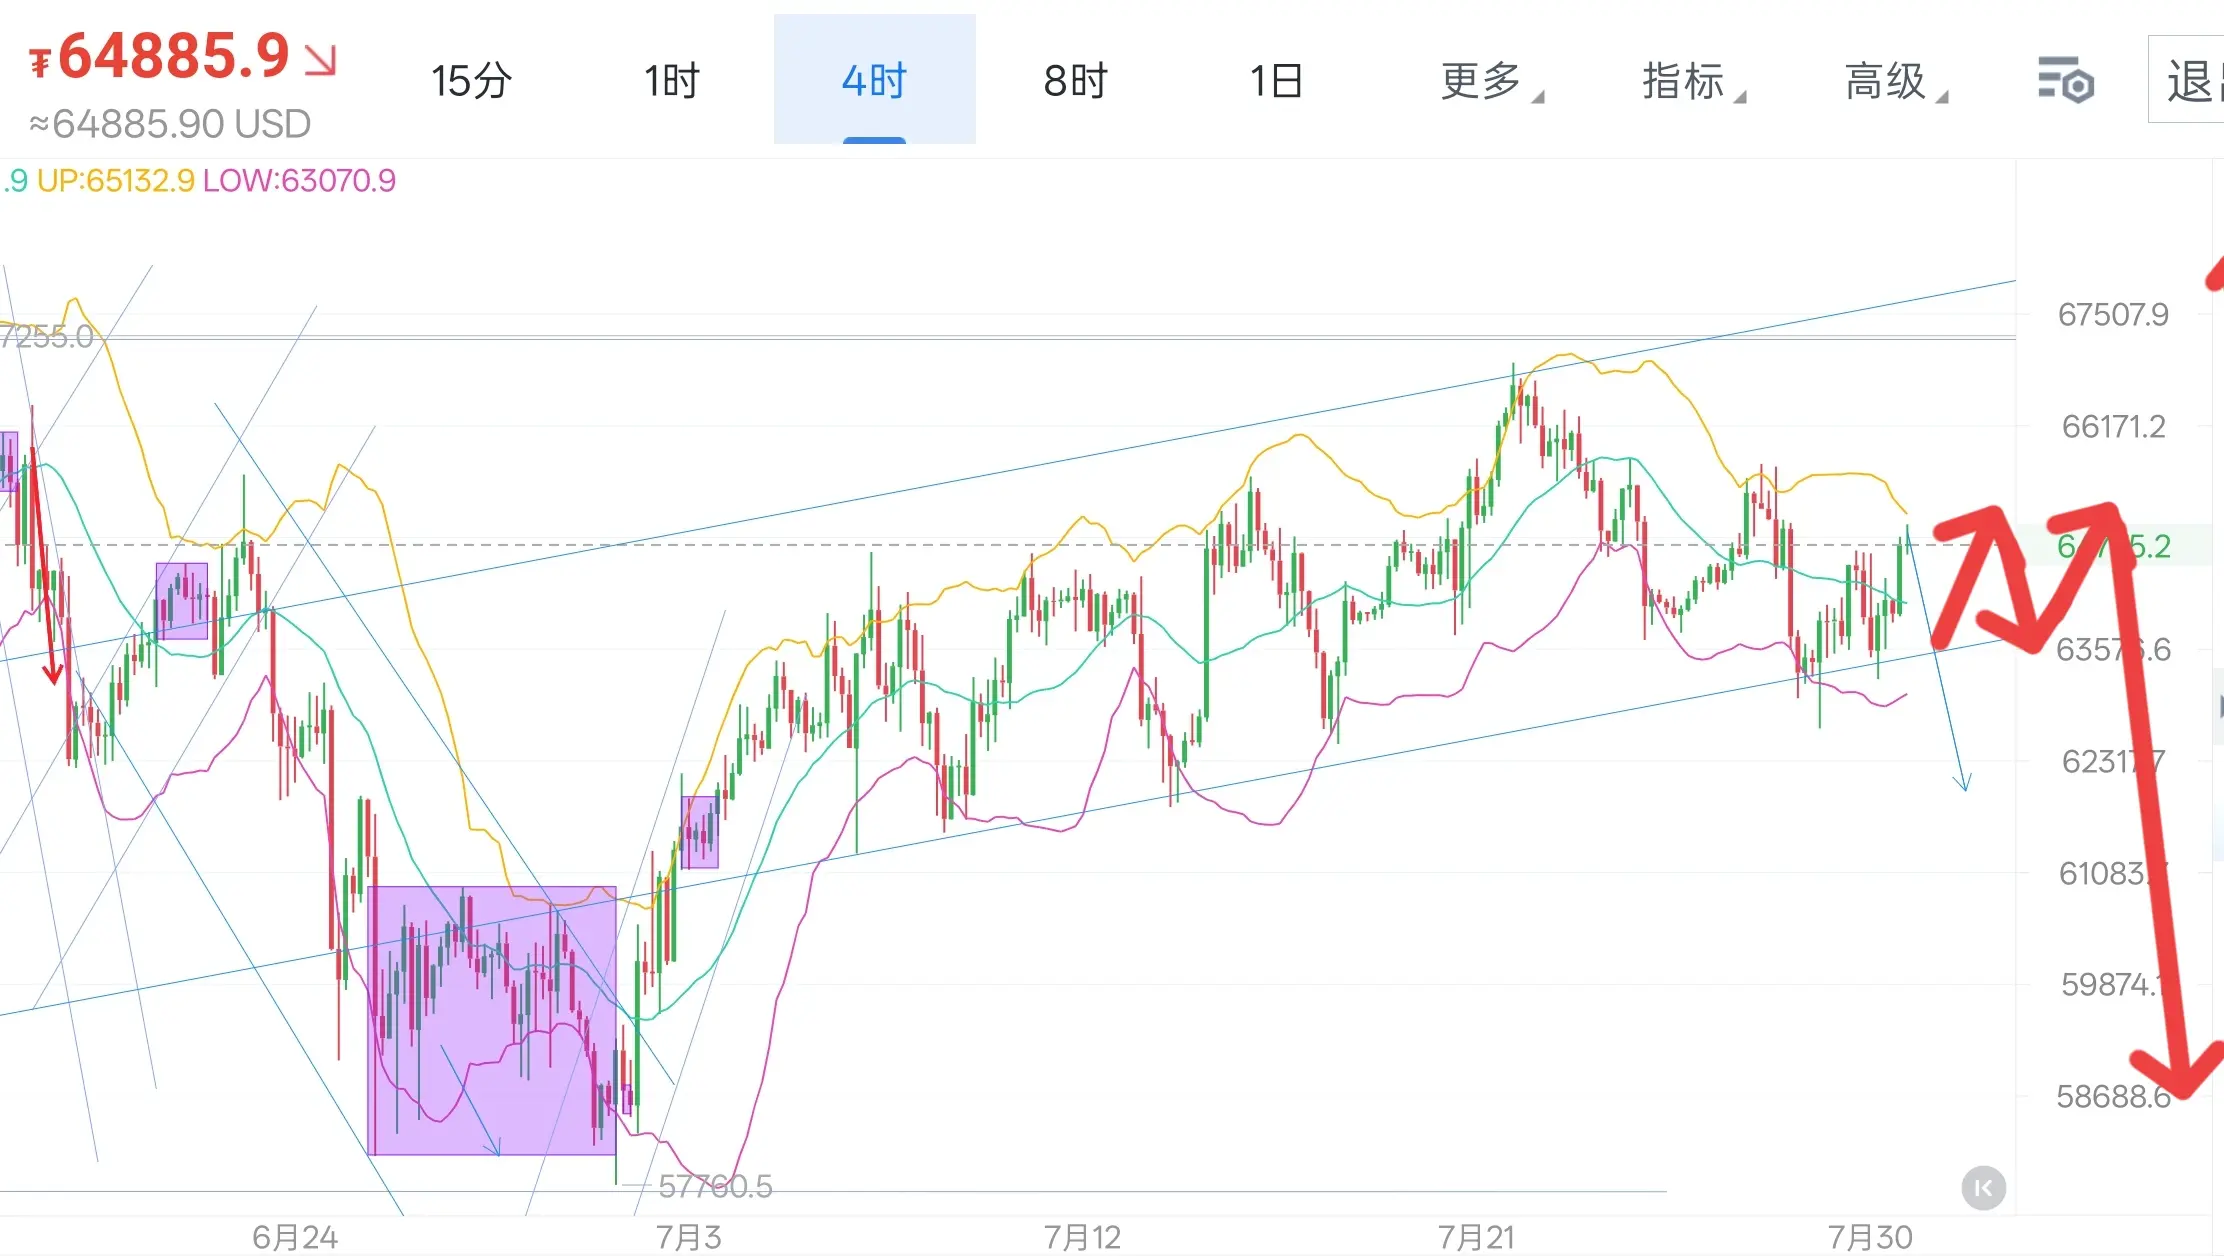This screenshot has height=1256, width=2224.
Task: Click the UP:65132.9 Bollinger label
Action: coord(116,181)
